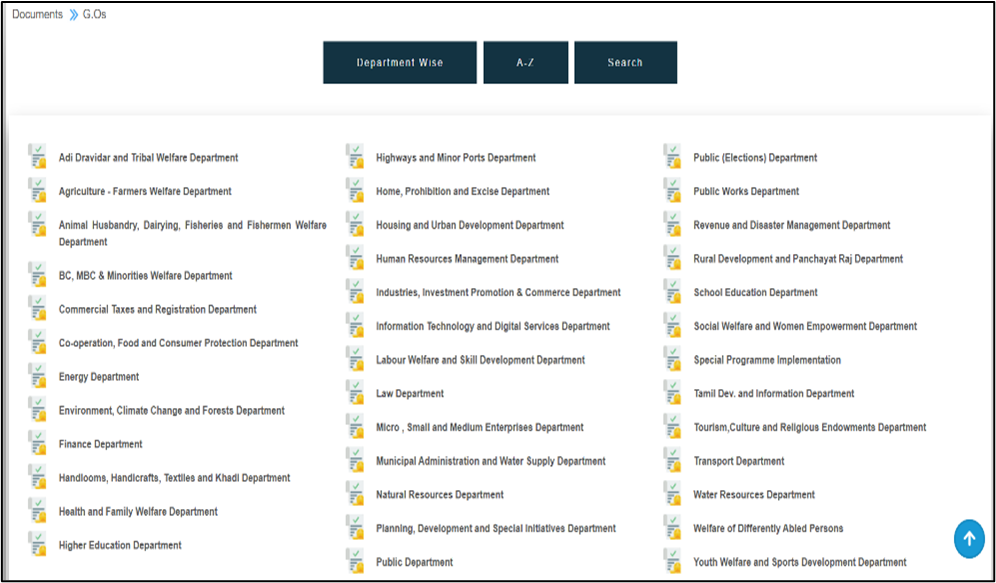Open Social Welfare and Women Empowerment Department

coord(805,326)
